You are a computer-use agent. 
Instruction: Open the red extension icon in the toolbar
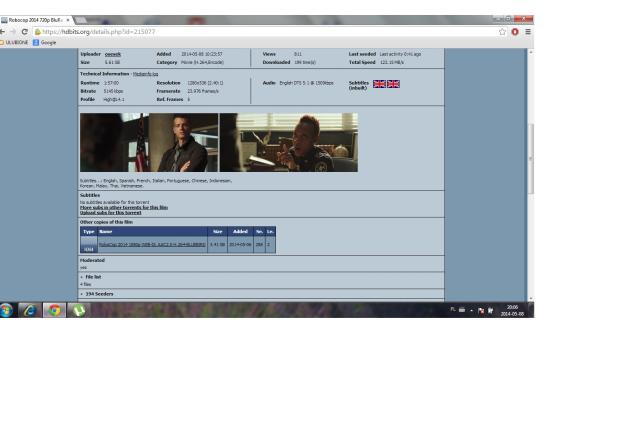coord(515,32)
